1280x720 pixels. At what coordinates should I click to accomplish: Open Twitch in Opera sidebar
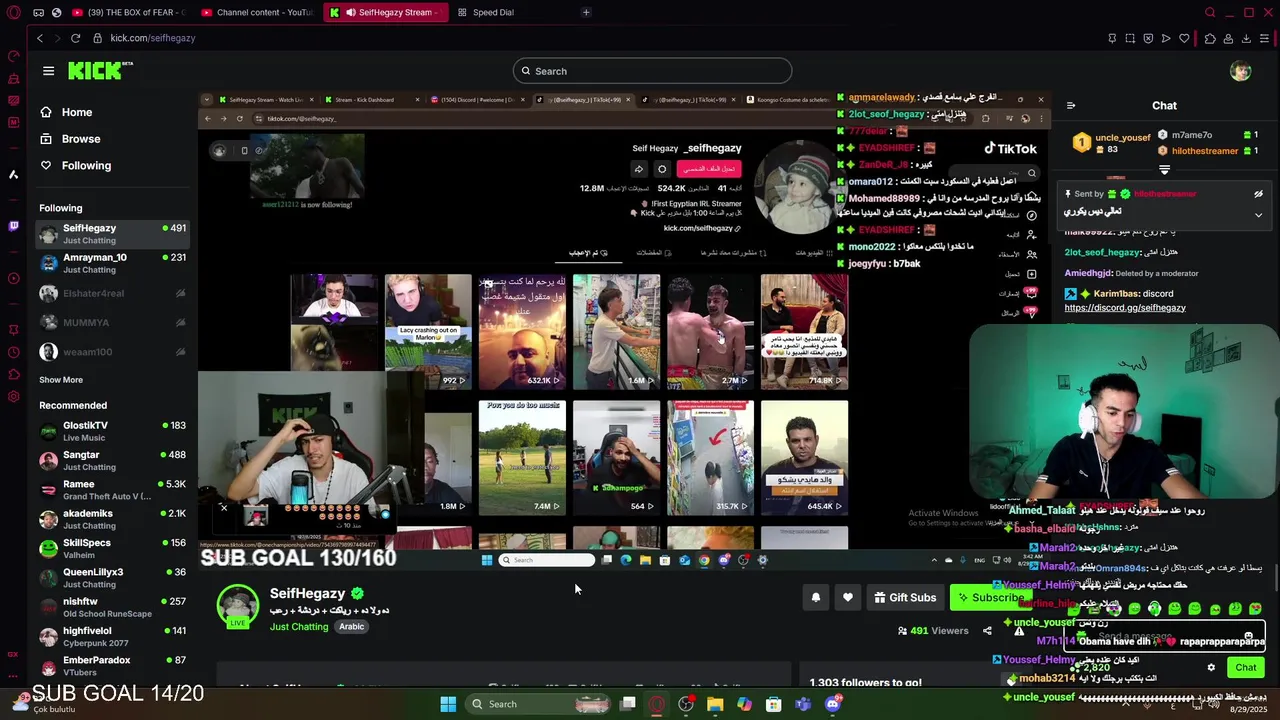coord(13,226)
